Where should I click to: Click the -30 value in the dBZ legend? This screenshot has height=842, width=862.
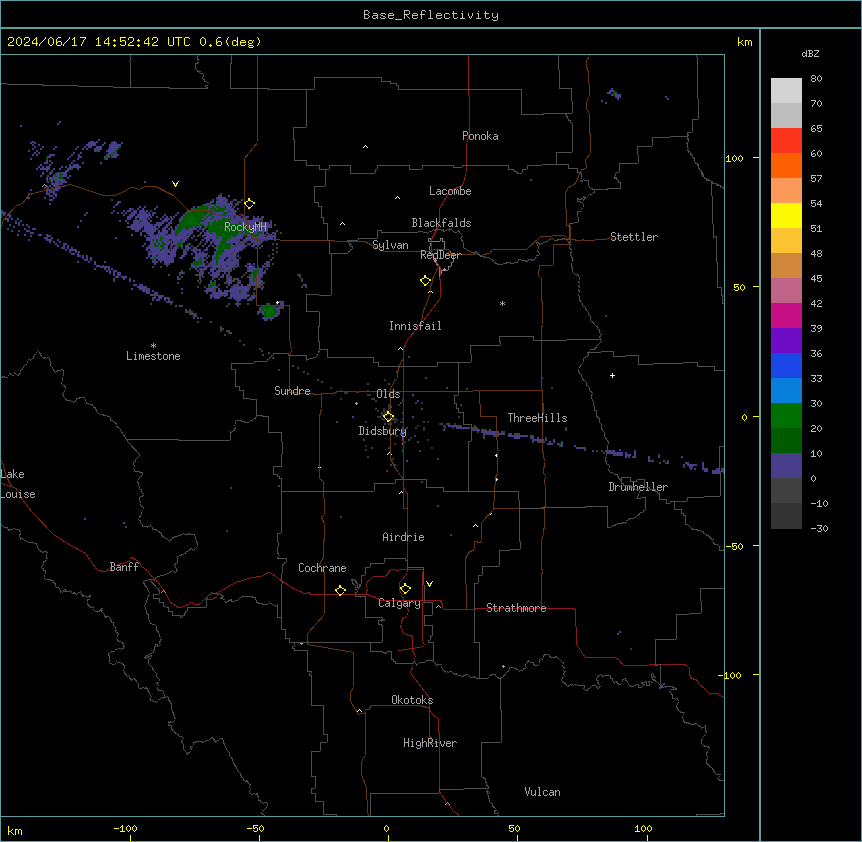point(819,528)
